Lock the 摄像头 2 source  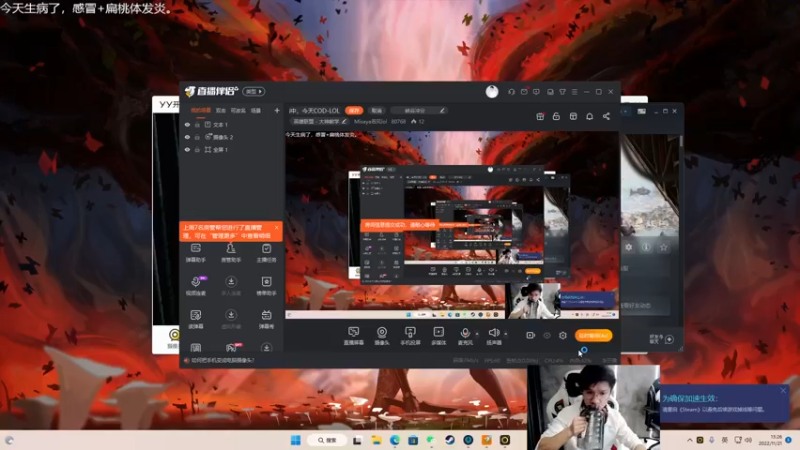(197, 137)
